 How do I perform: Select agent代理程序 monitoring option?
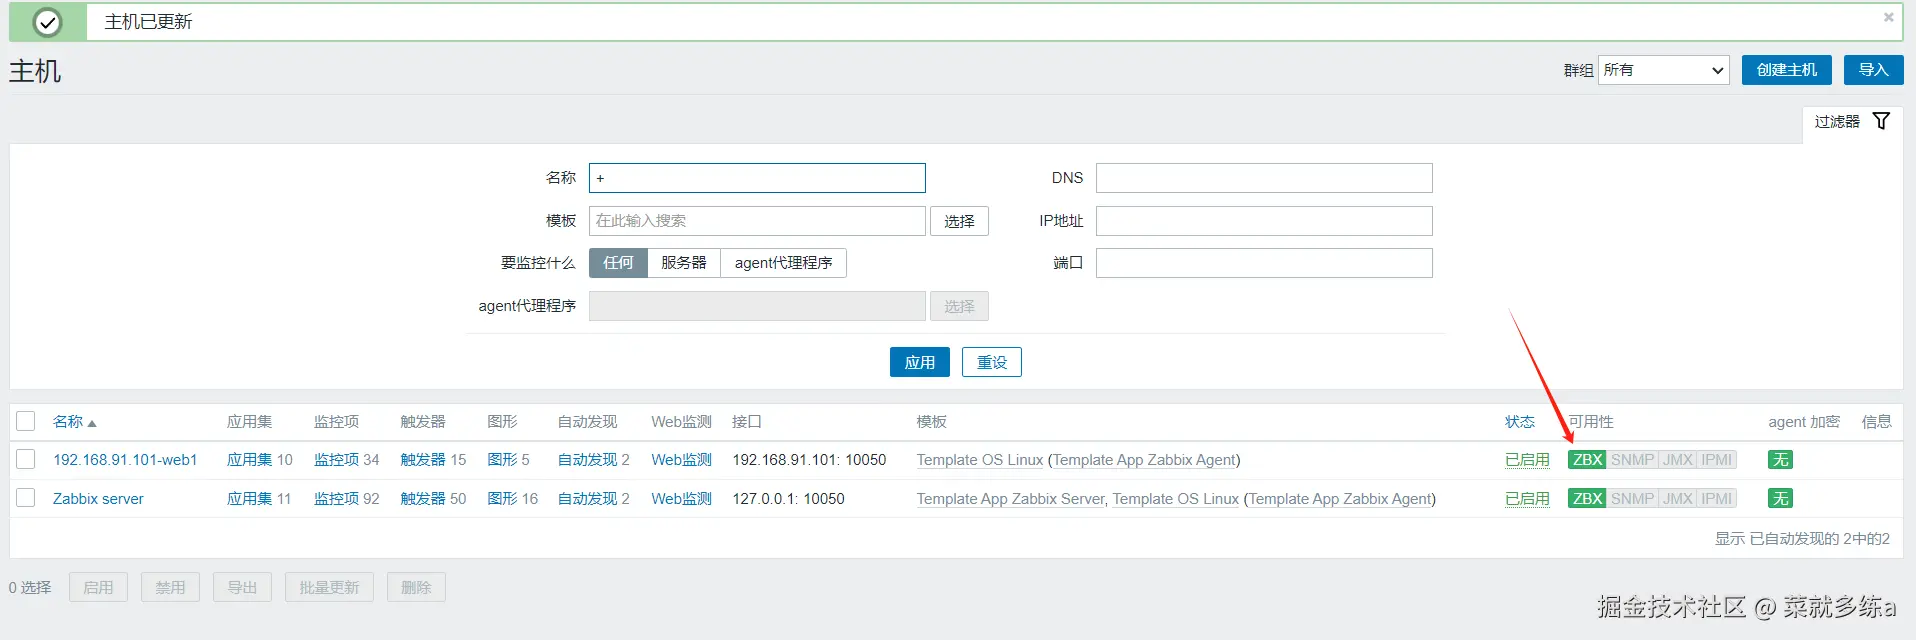[x=783, y=263]
